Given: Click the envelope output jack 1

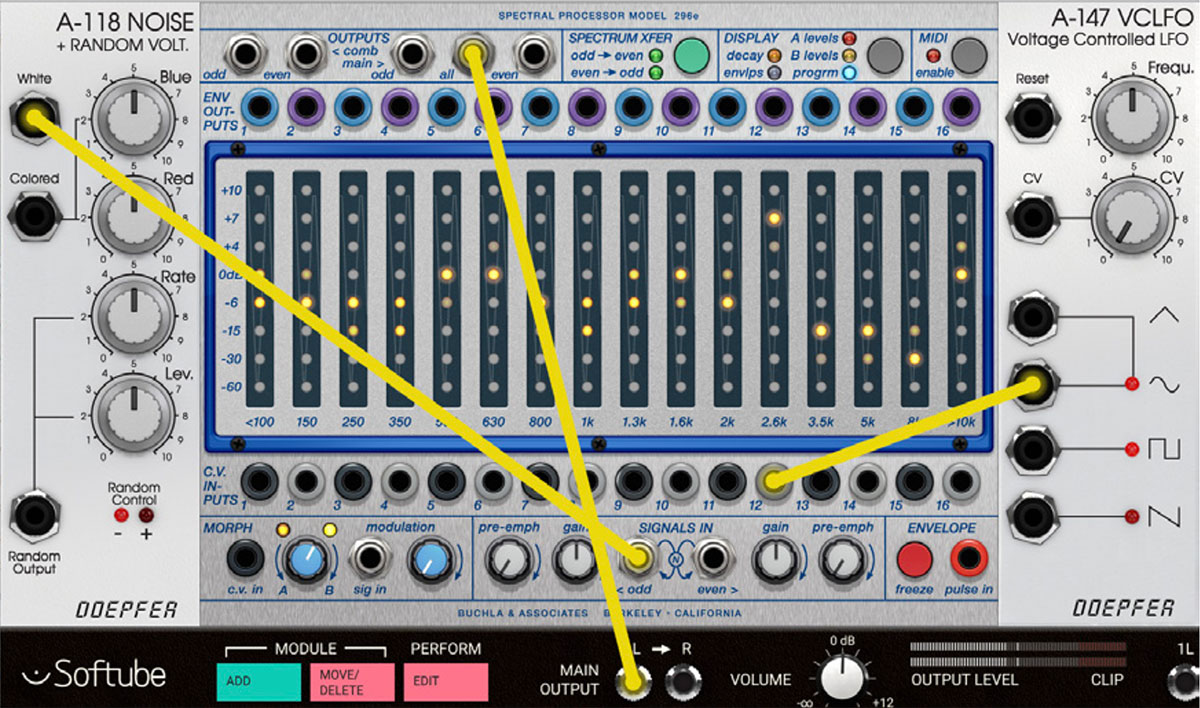Looking at the screenshot, I should click(x=259, y=106).
